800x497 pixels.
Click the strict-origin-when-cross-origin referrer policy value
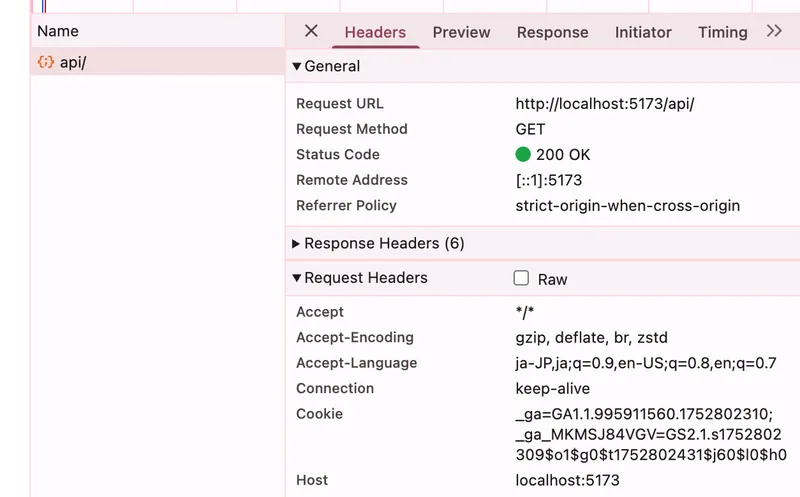point(627,206)
